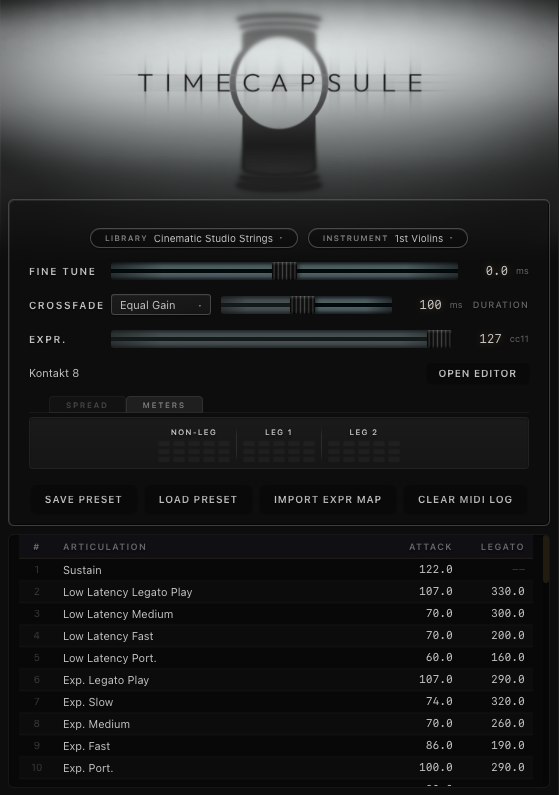Screen dimensions: 559x795
Task: Select Low Latency Port. row
Action: pyautogui.click(x=276, y=658)
